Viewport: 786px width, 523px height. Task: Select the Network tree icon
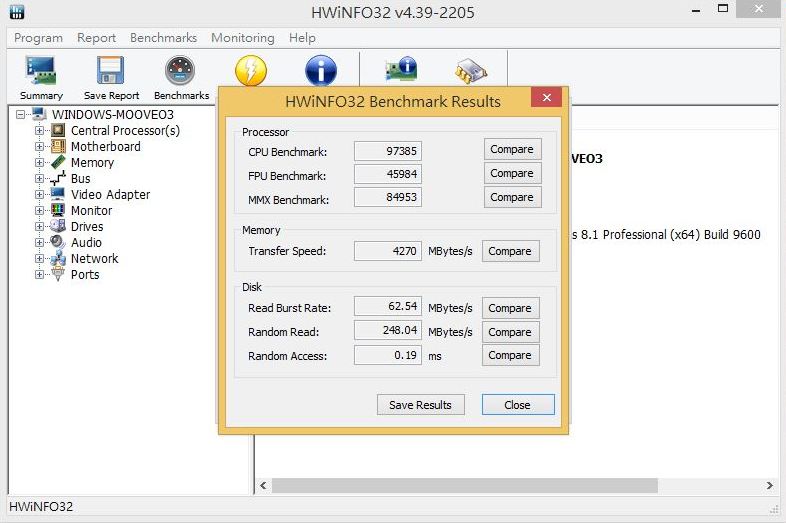58,258
